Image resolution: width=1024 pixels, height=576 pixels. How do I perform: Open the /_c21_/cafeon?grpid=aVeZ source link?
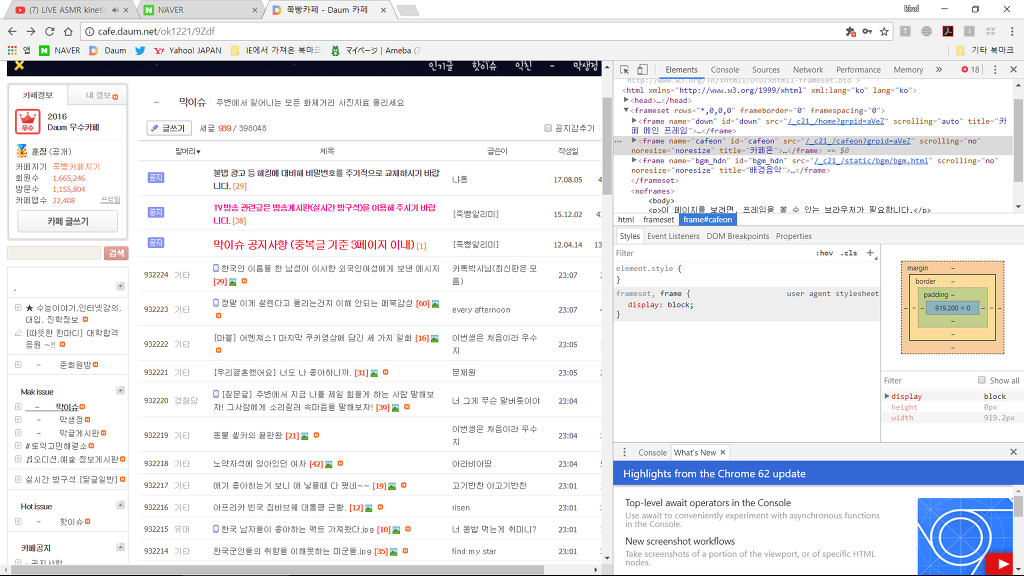[x=859, y=140]
